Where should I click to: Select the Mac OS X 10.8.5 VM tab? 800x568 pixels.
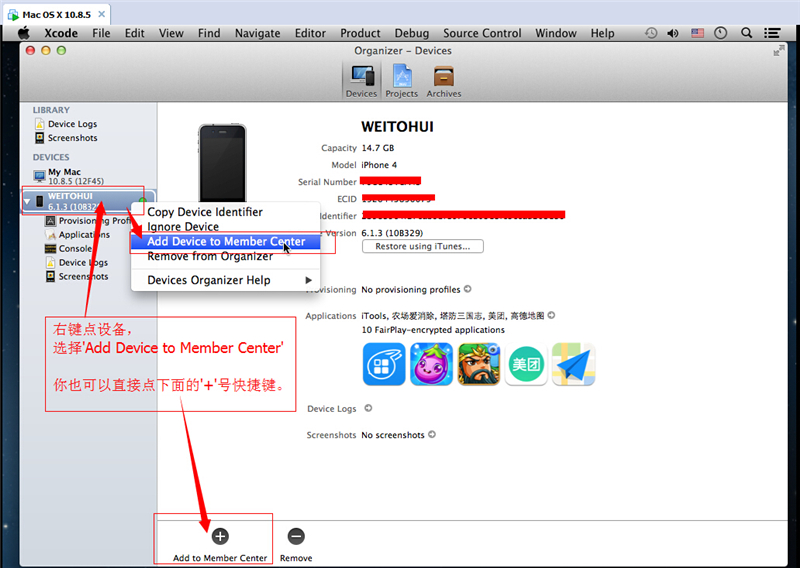56,14
